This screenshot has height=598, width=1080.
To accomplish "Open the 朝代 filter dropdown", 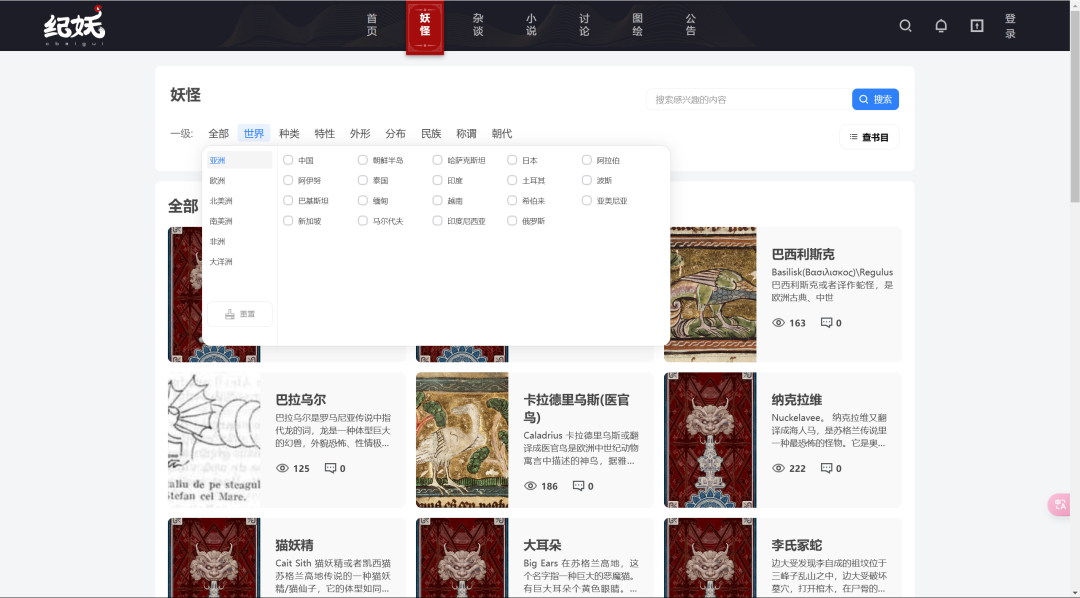I will 502,134.
